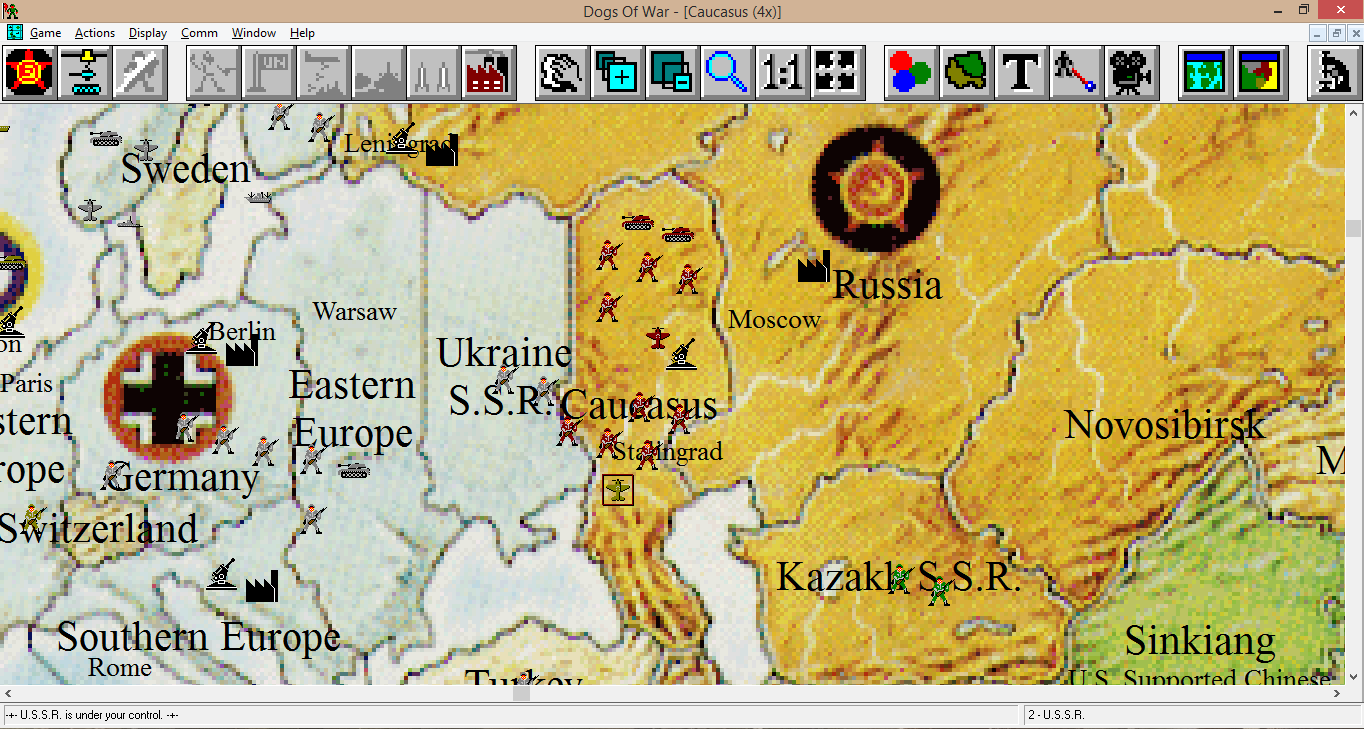Open the cyan world map window icon
This screenshot has height=729, width=1364.
[x=1205, y=72]
